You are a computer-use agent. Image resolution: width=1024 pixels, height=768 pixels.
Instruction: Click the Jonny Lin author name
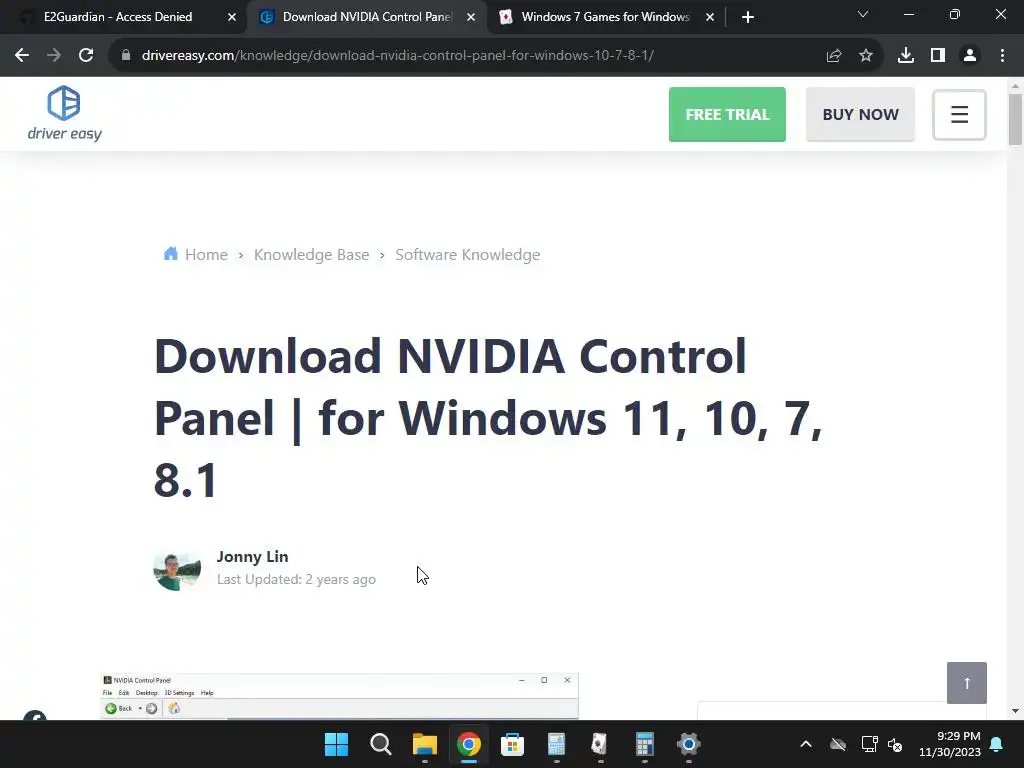tap(252, 556)
